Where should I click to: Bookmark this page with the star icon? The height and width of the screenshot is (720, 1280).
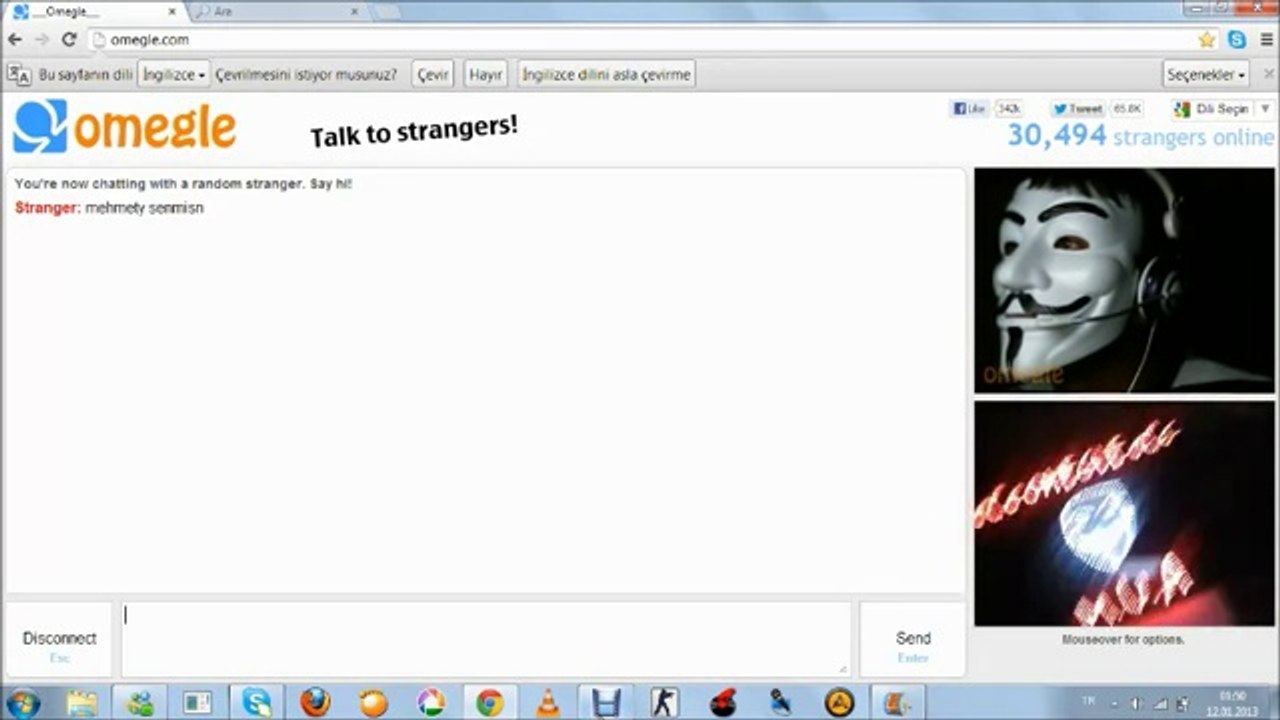1207,40
